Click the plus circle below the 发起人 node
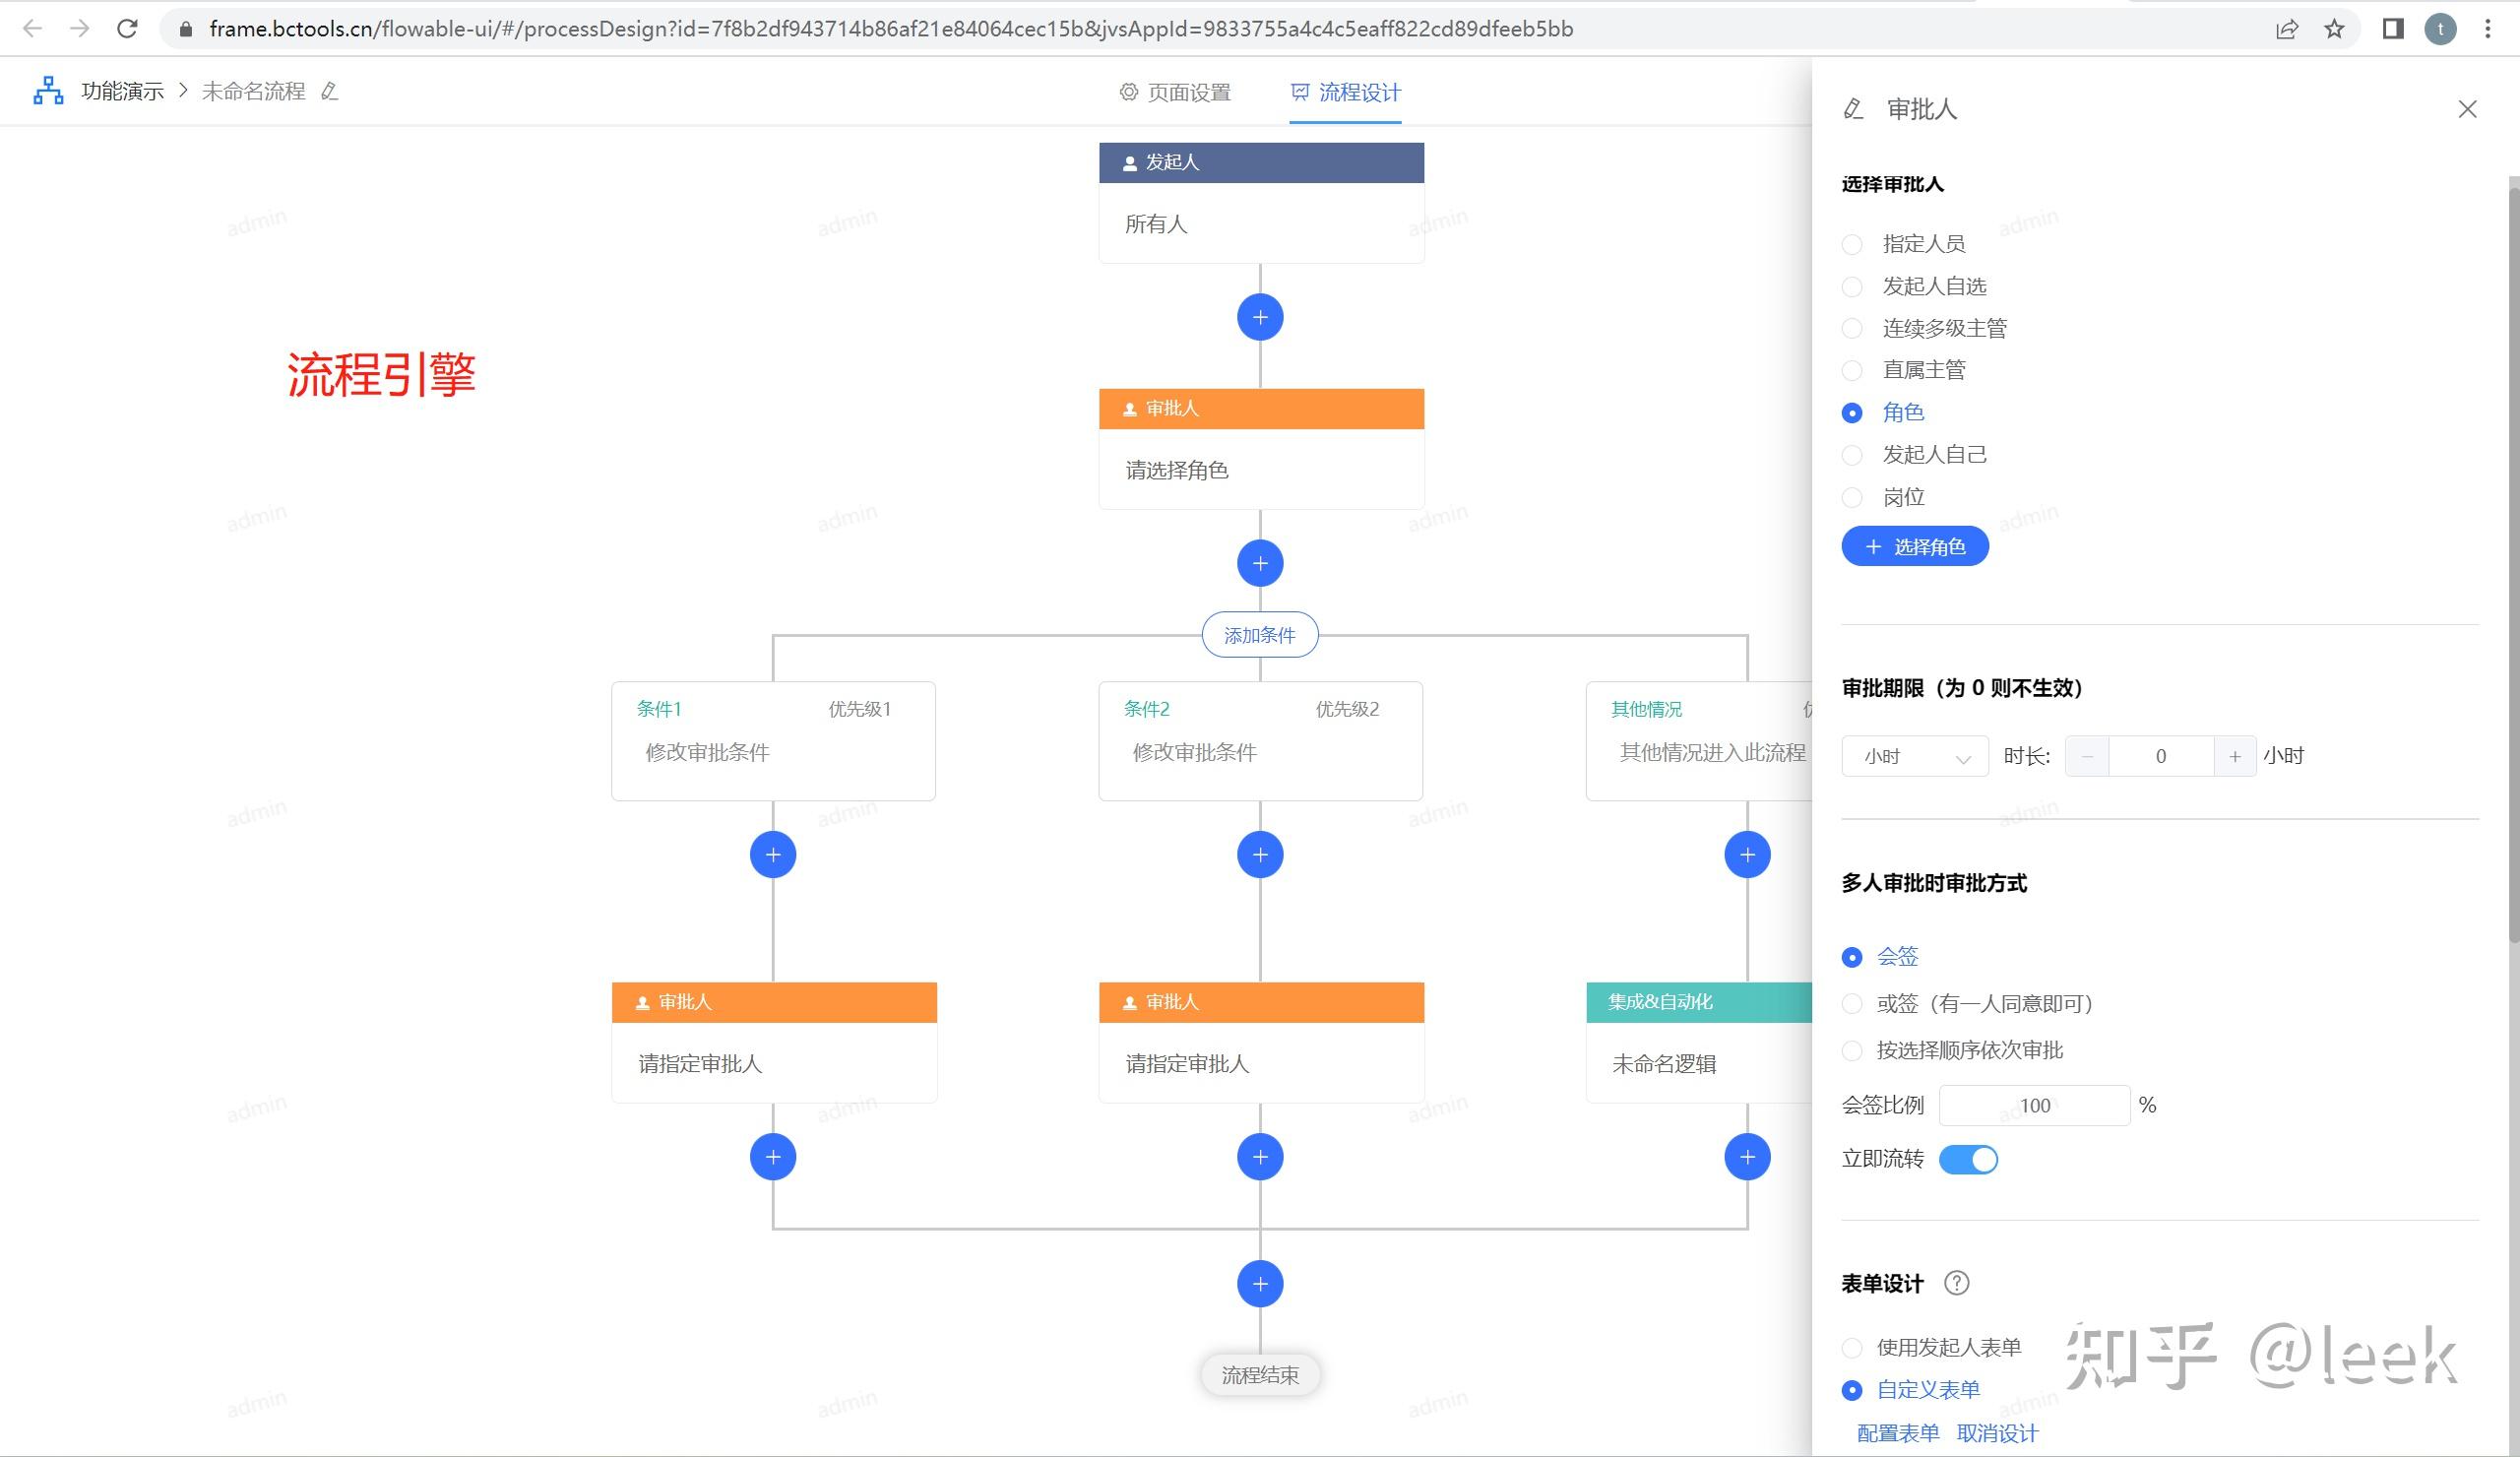The width and height of the screenshot is (2520, 1457). click(1260, 317)
